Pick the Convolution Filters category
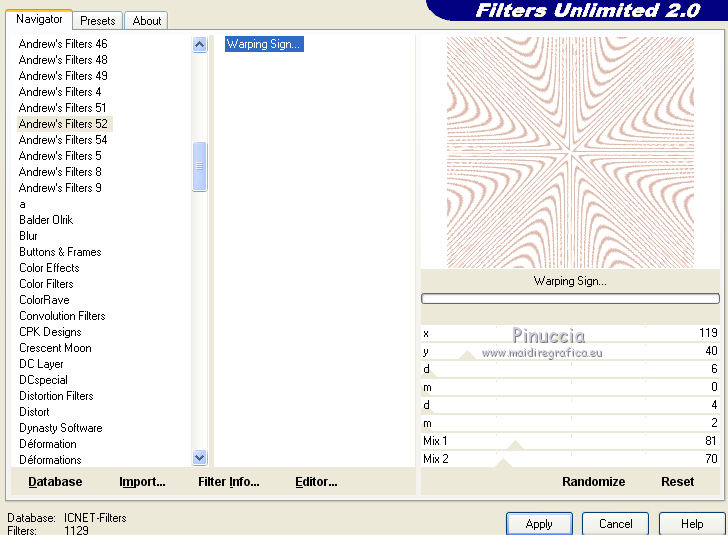This screenshot has width=728, height=535. (x=62, y=316)
